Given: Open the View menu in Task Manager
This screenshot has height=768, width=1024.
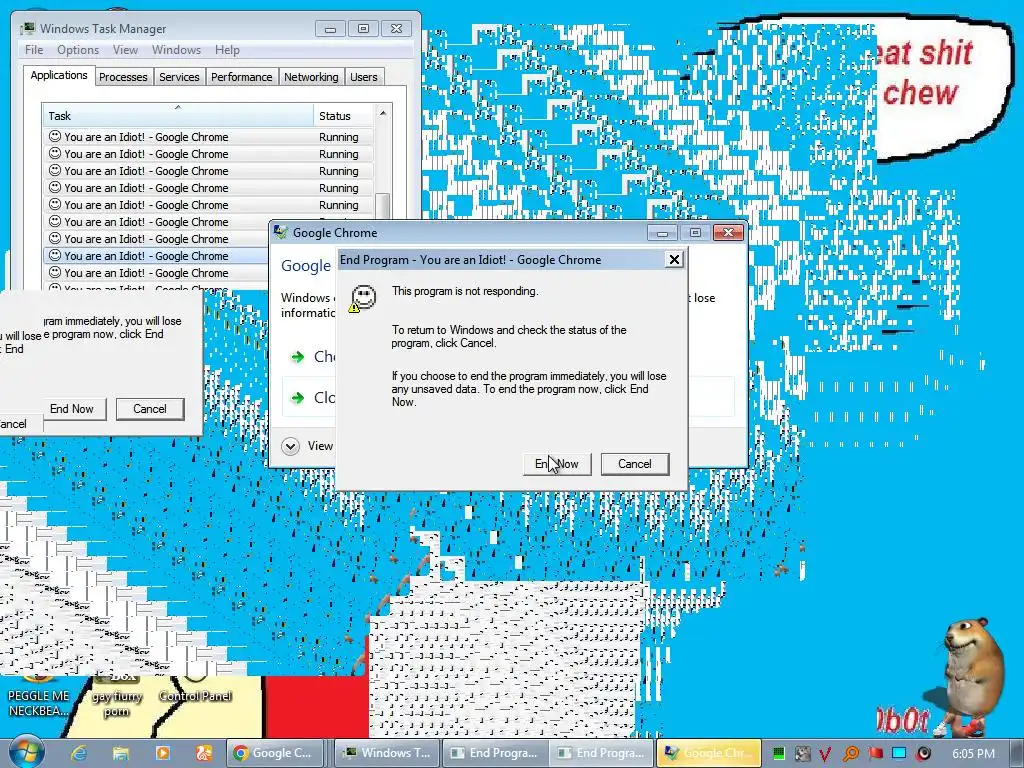Looking at the screenshot, I should (x=125, y=50).
